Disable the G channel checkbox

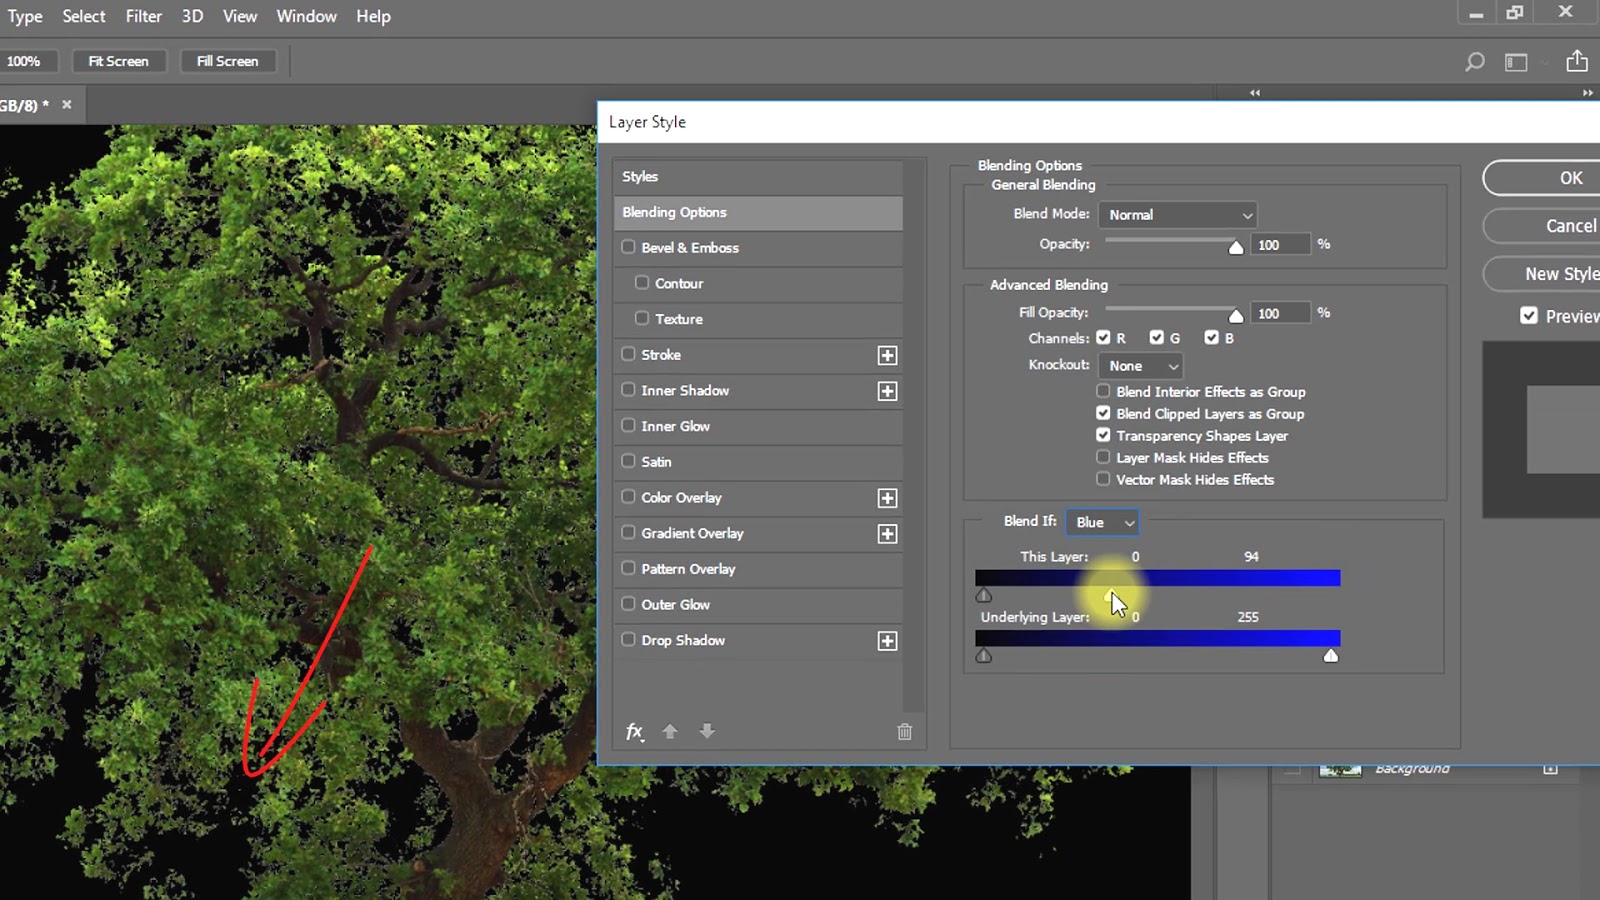click(x=1157, y=337)
